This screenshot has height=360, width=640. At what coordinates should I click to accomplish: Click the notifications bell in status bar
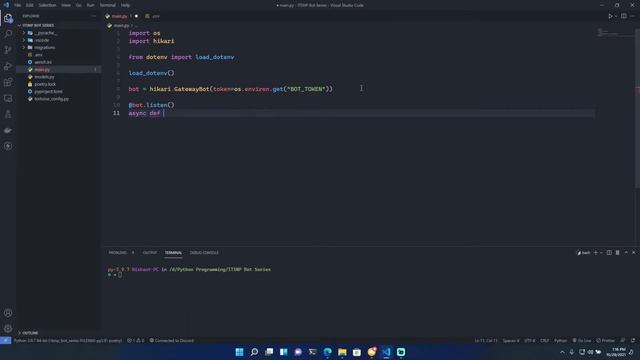click(633, 340)
